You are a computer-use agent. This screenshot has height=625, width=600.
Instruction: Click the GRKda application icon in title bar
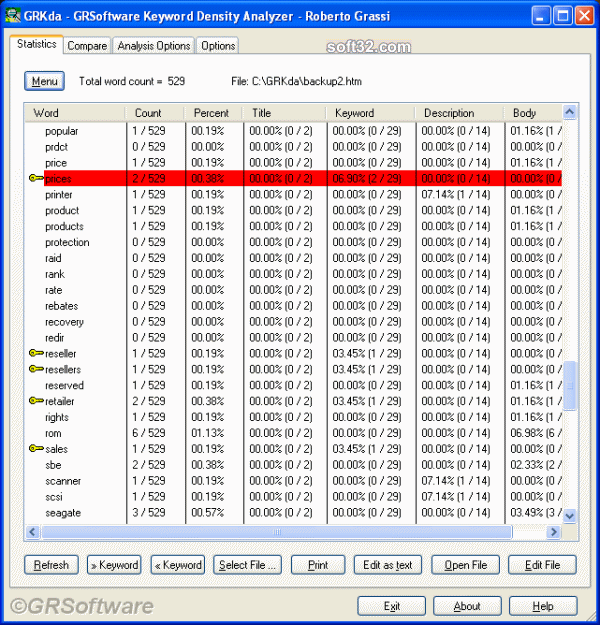[x=13, y=16]
